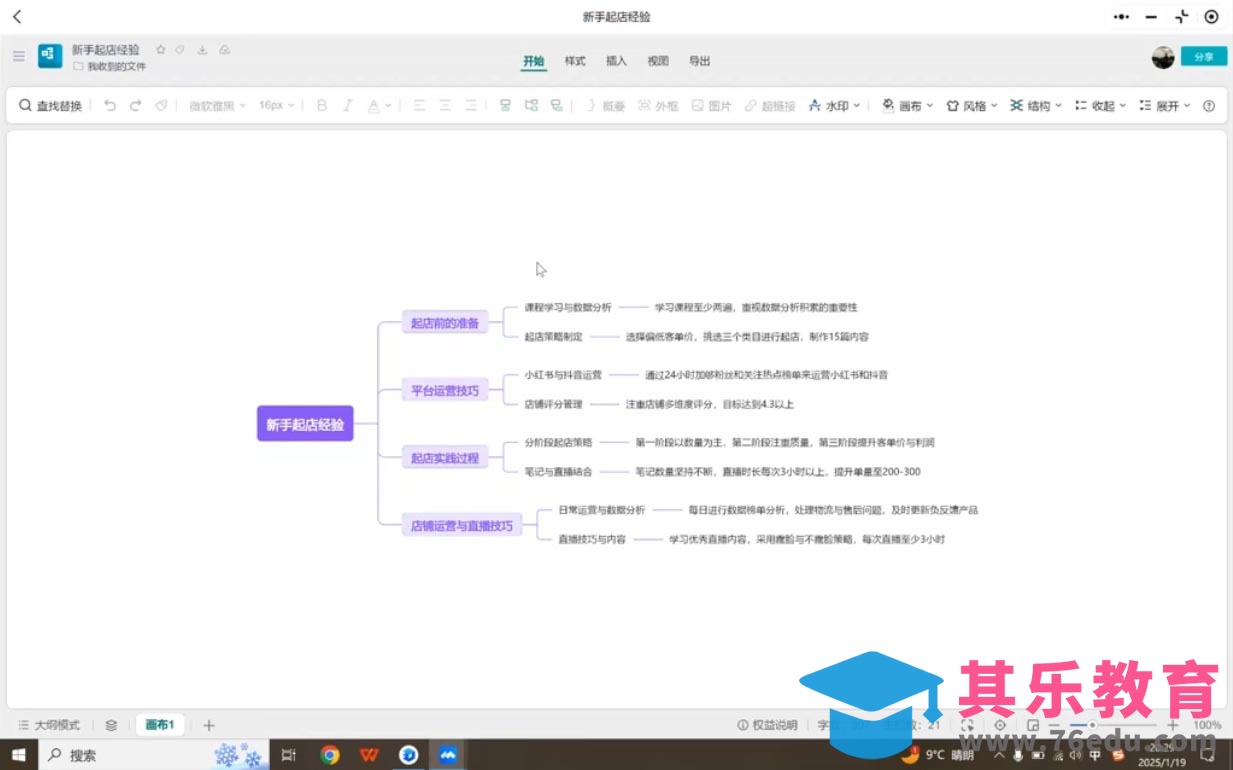Screen dimensions: 1233x770
Task: Click the 分享 share button
Action: point(1203,57)
